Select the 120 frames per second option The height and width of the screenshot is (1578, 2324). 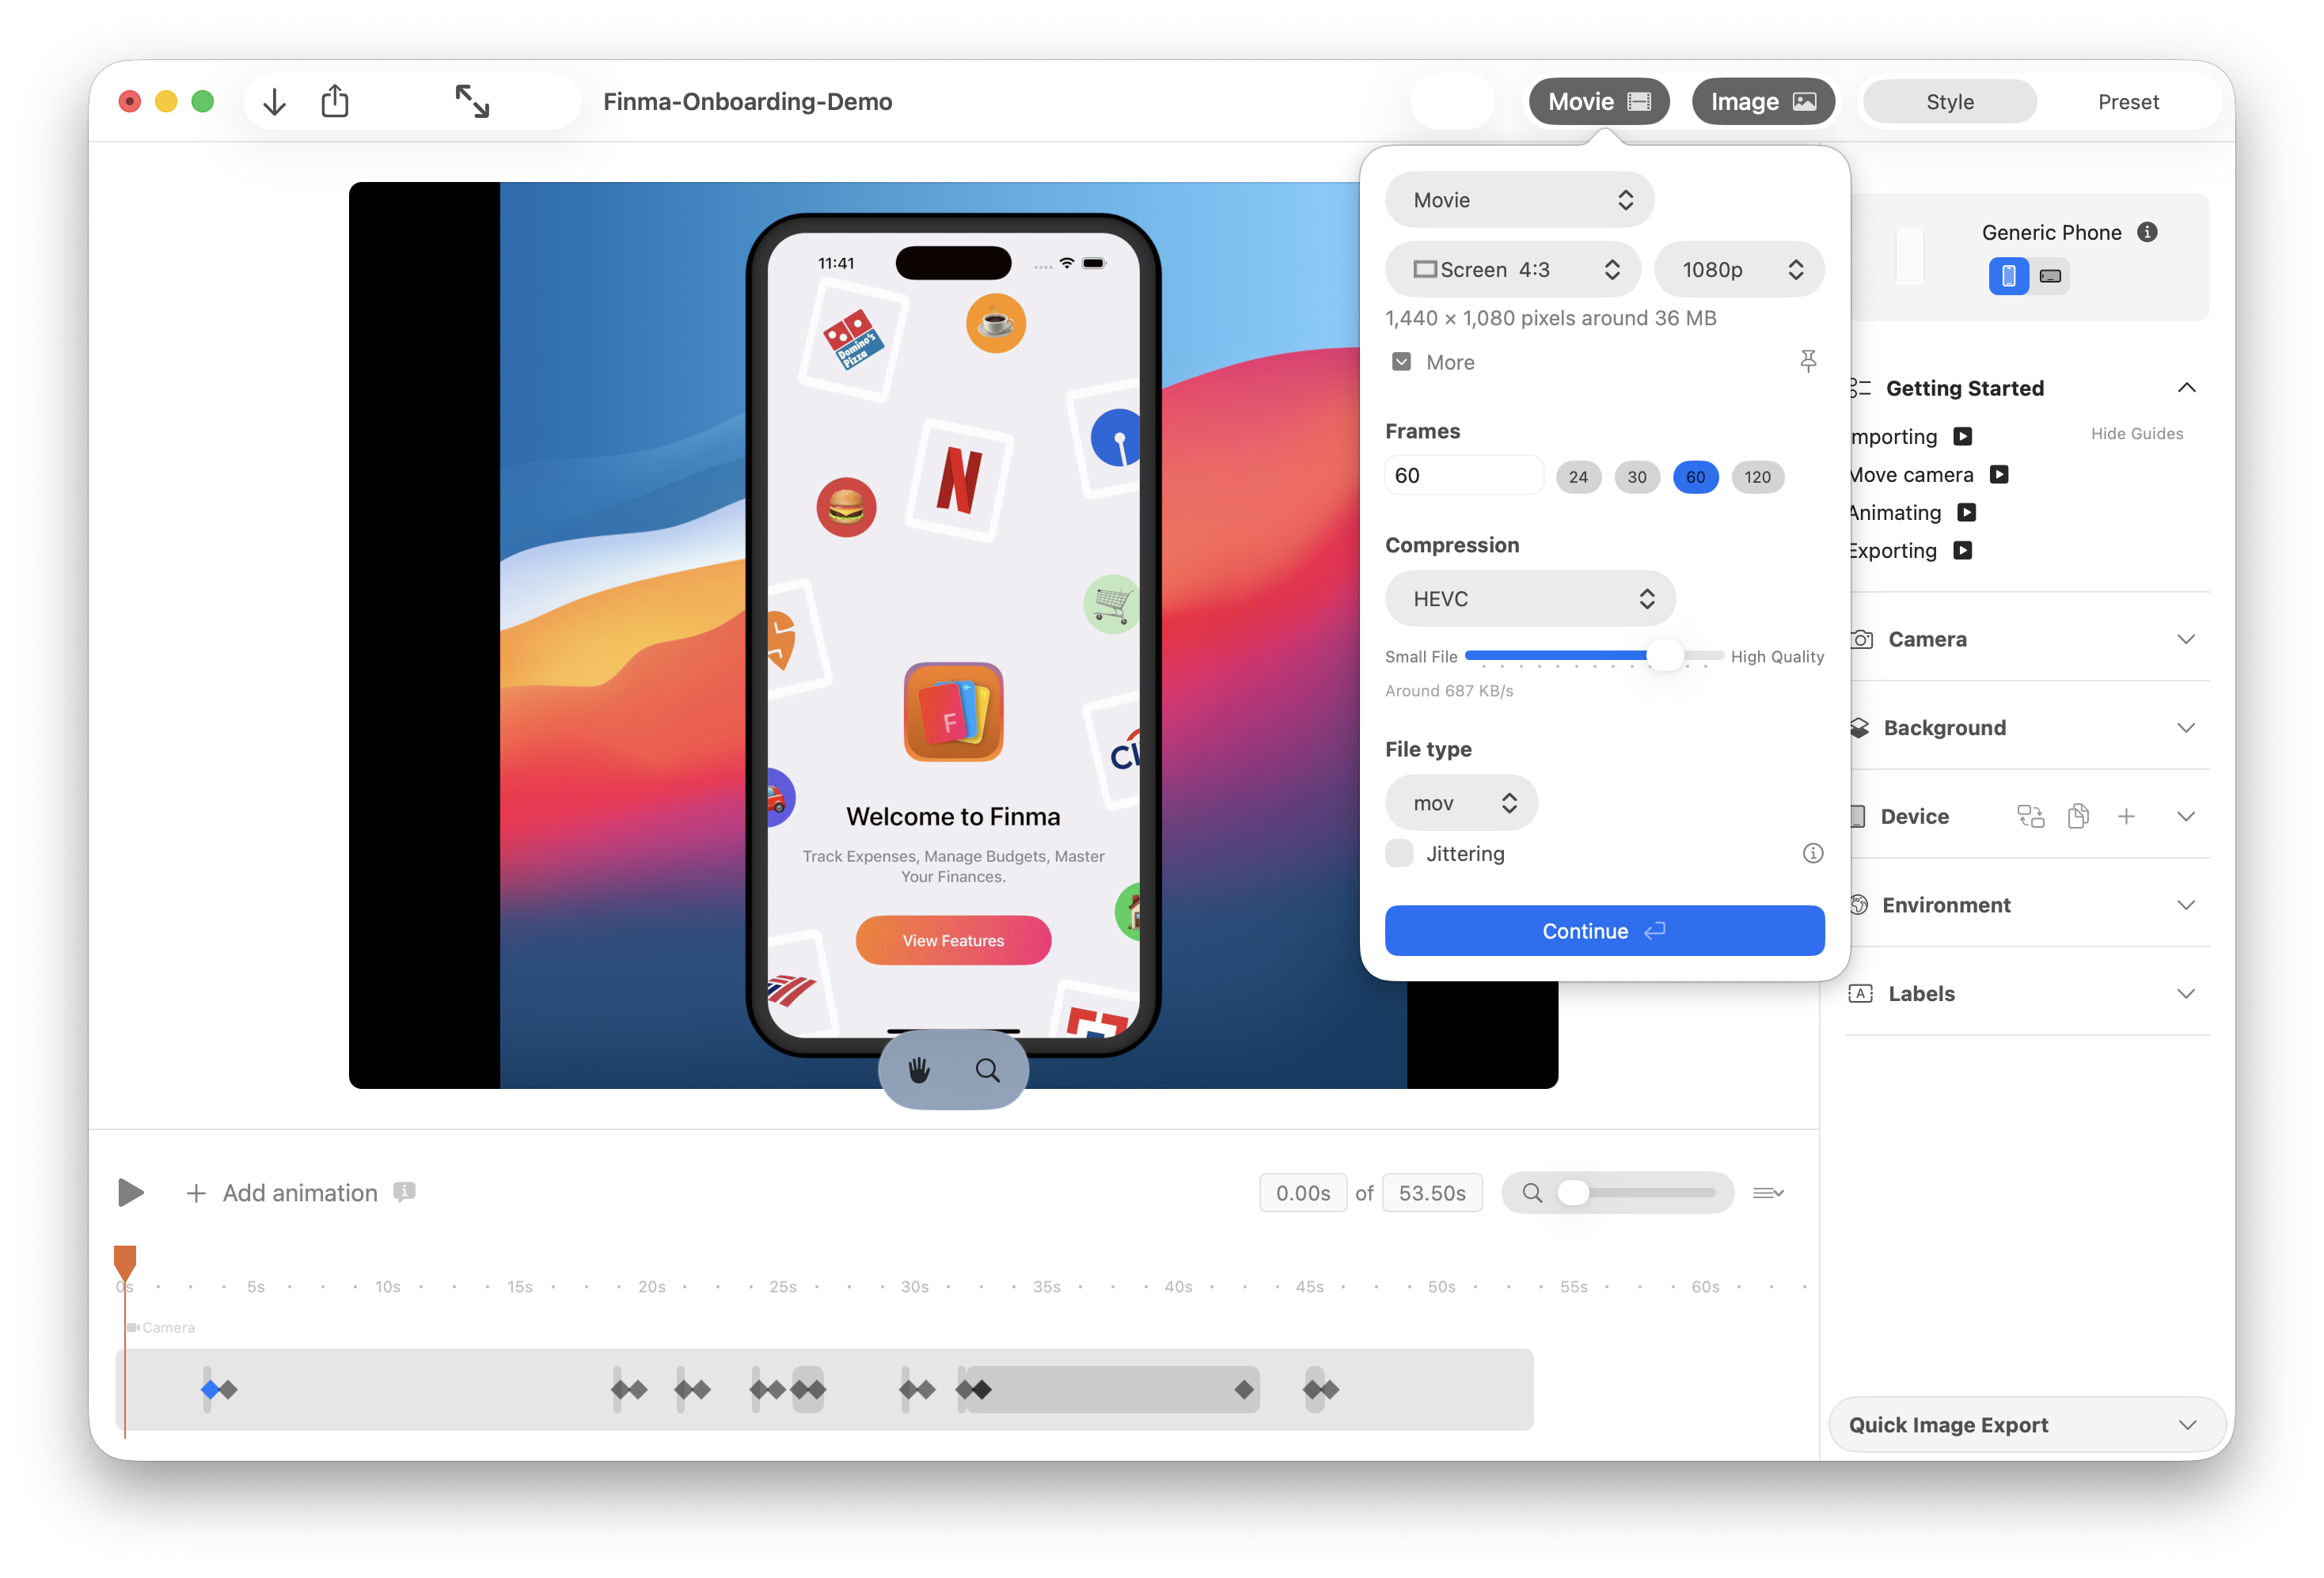pos(1757,477)
